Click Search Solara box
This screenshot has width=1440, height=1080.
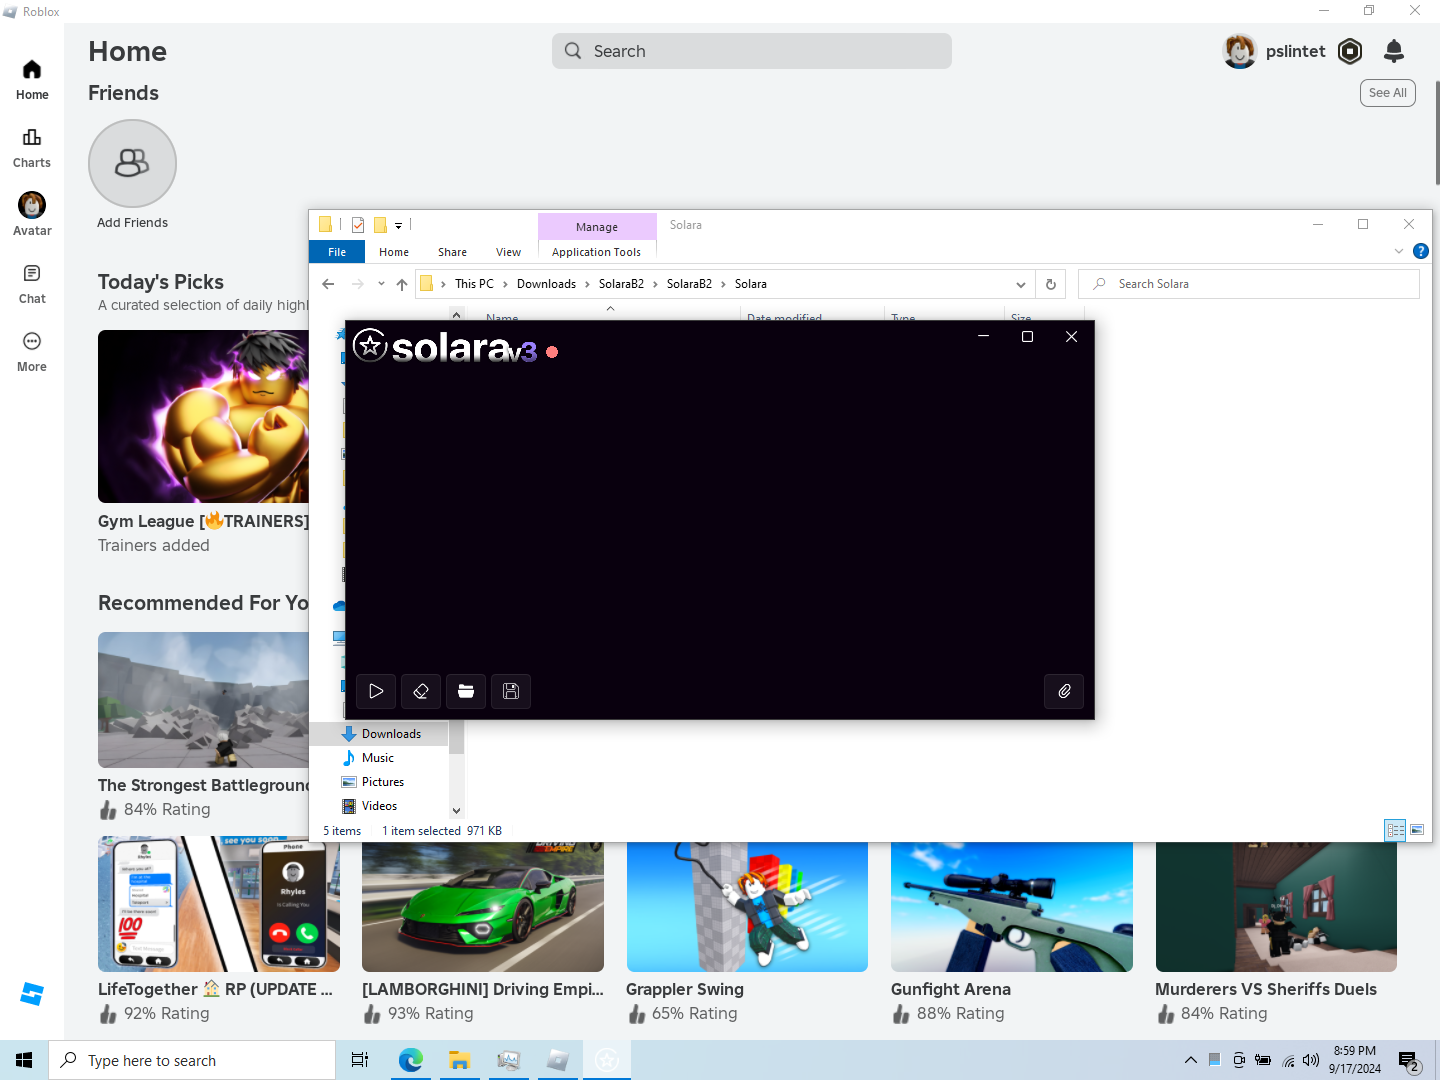coord(1249,284)
